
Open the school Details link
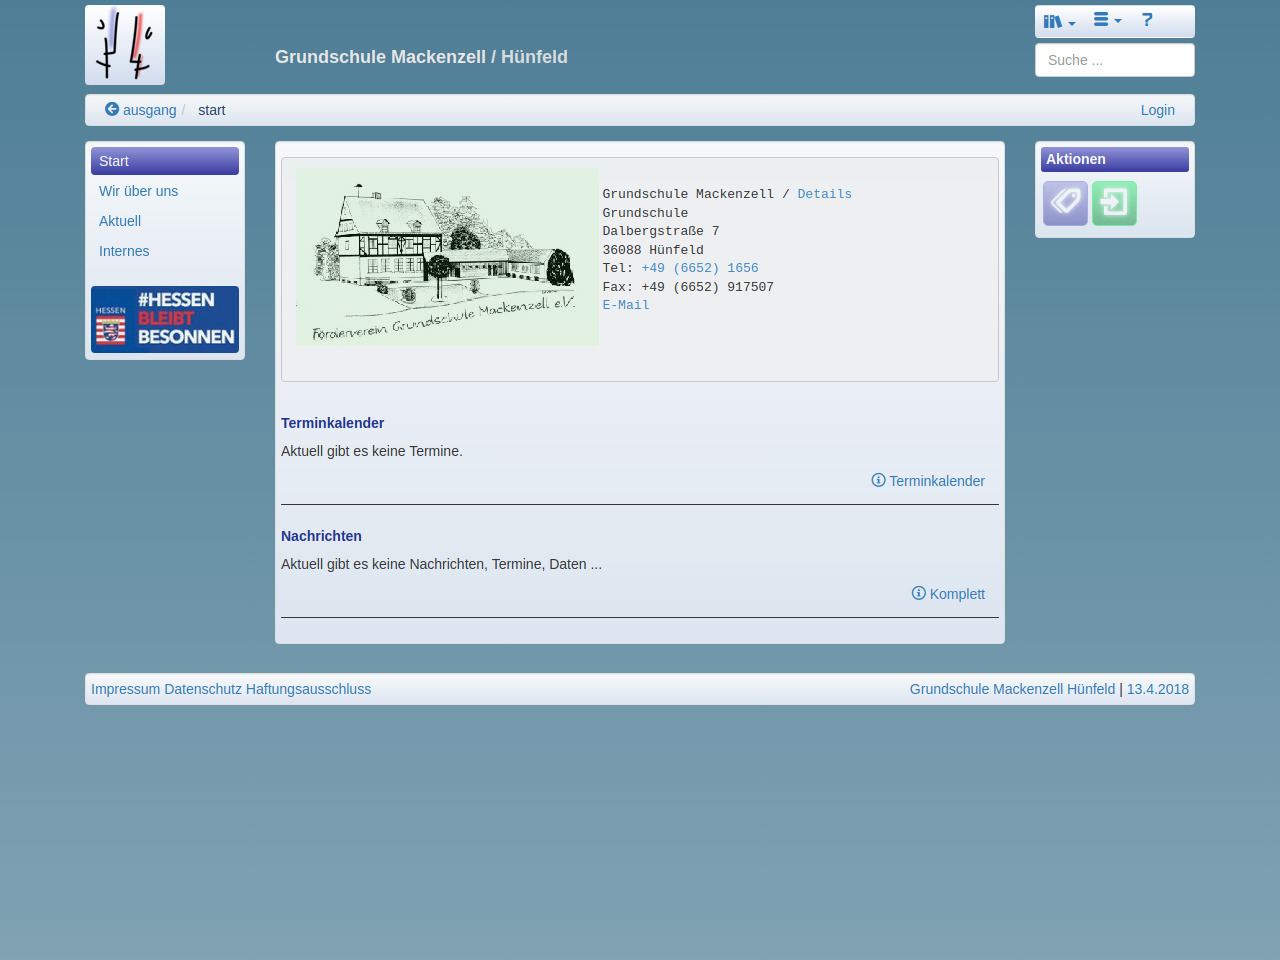point(824,194)
